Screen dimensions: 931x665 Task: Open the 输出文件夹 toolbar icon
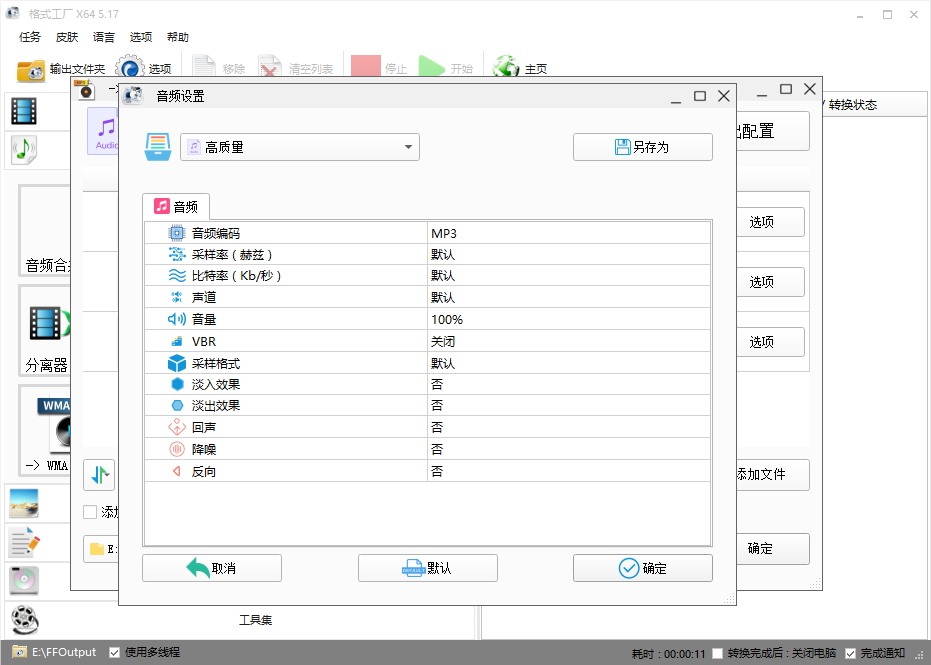31,68
